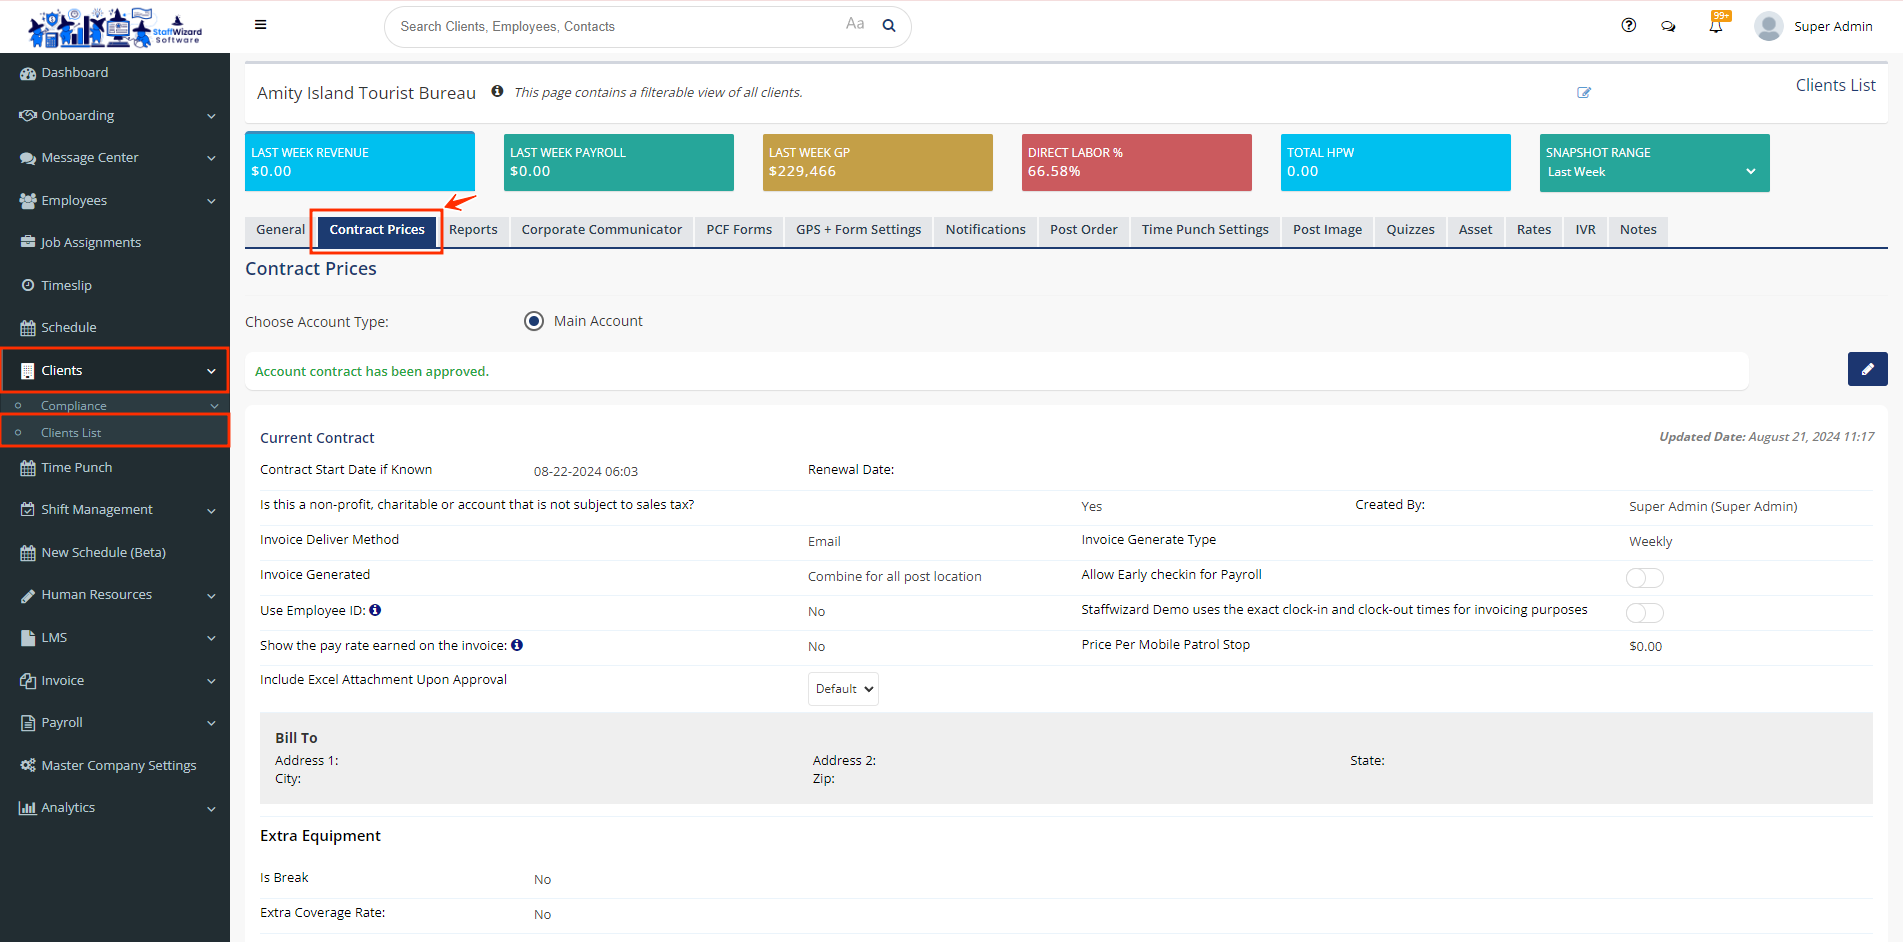Enable exact clock-in times for invoicing toggle
Image resolution: width=1903 pixels, height=942 pixels.
pos(1644,613)
